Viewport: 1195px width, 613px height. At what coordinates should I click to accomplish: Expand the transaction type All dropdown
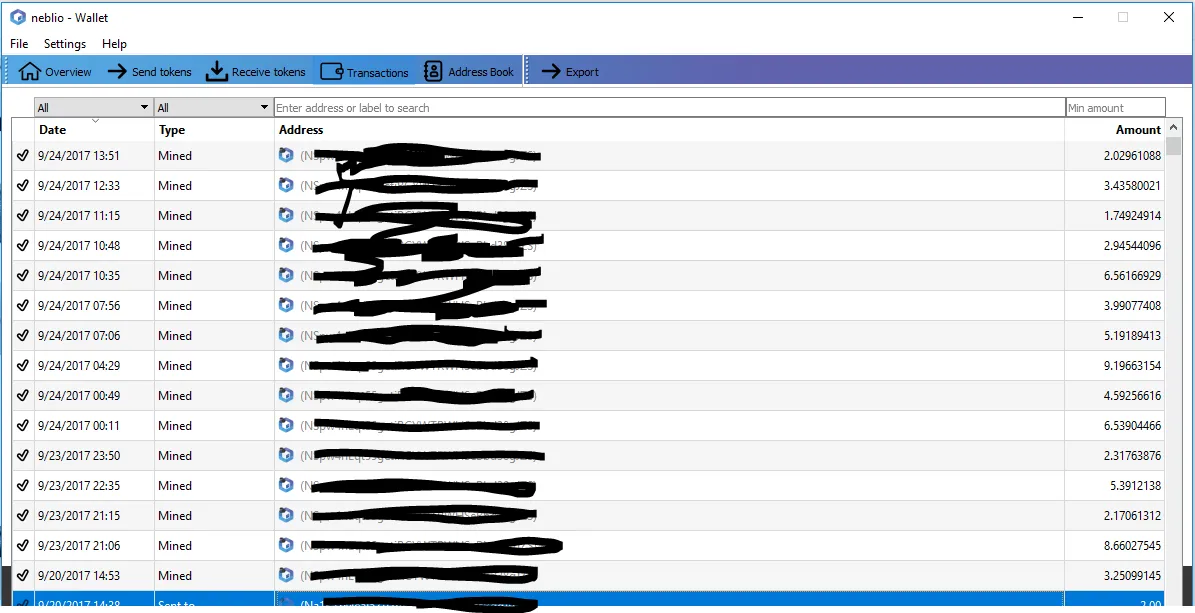pos(213,108)
